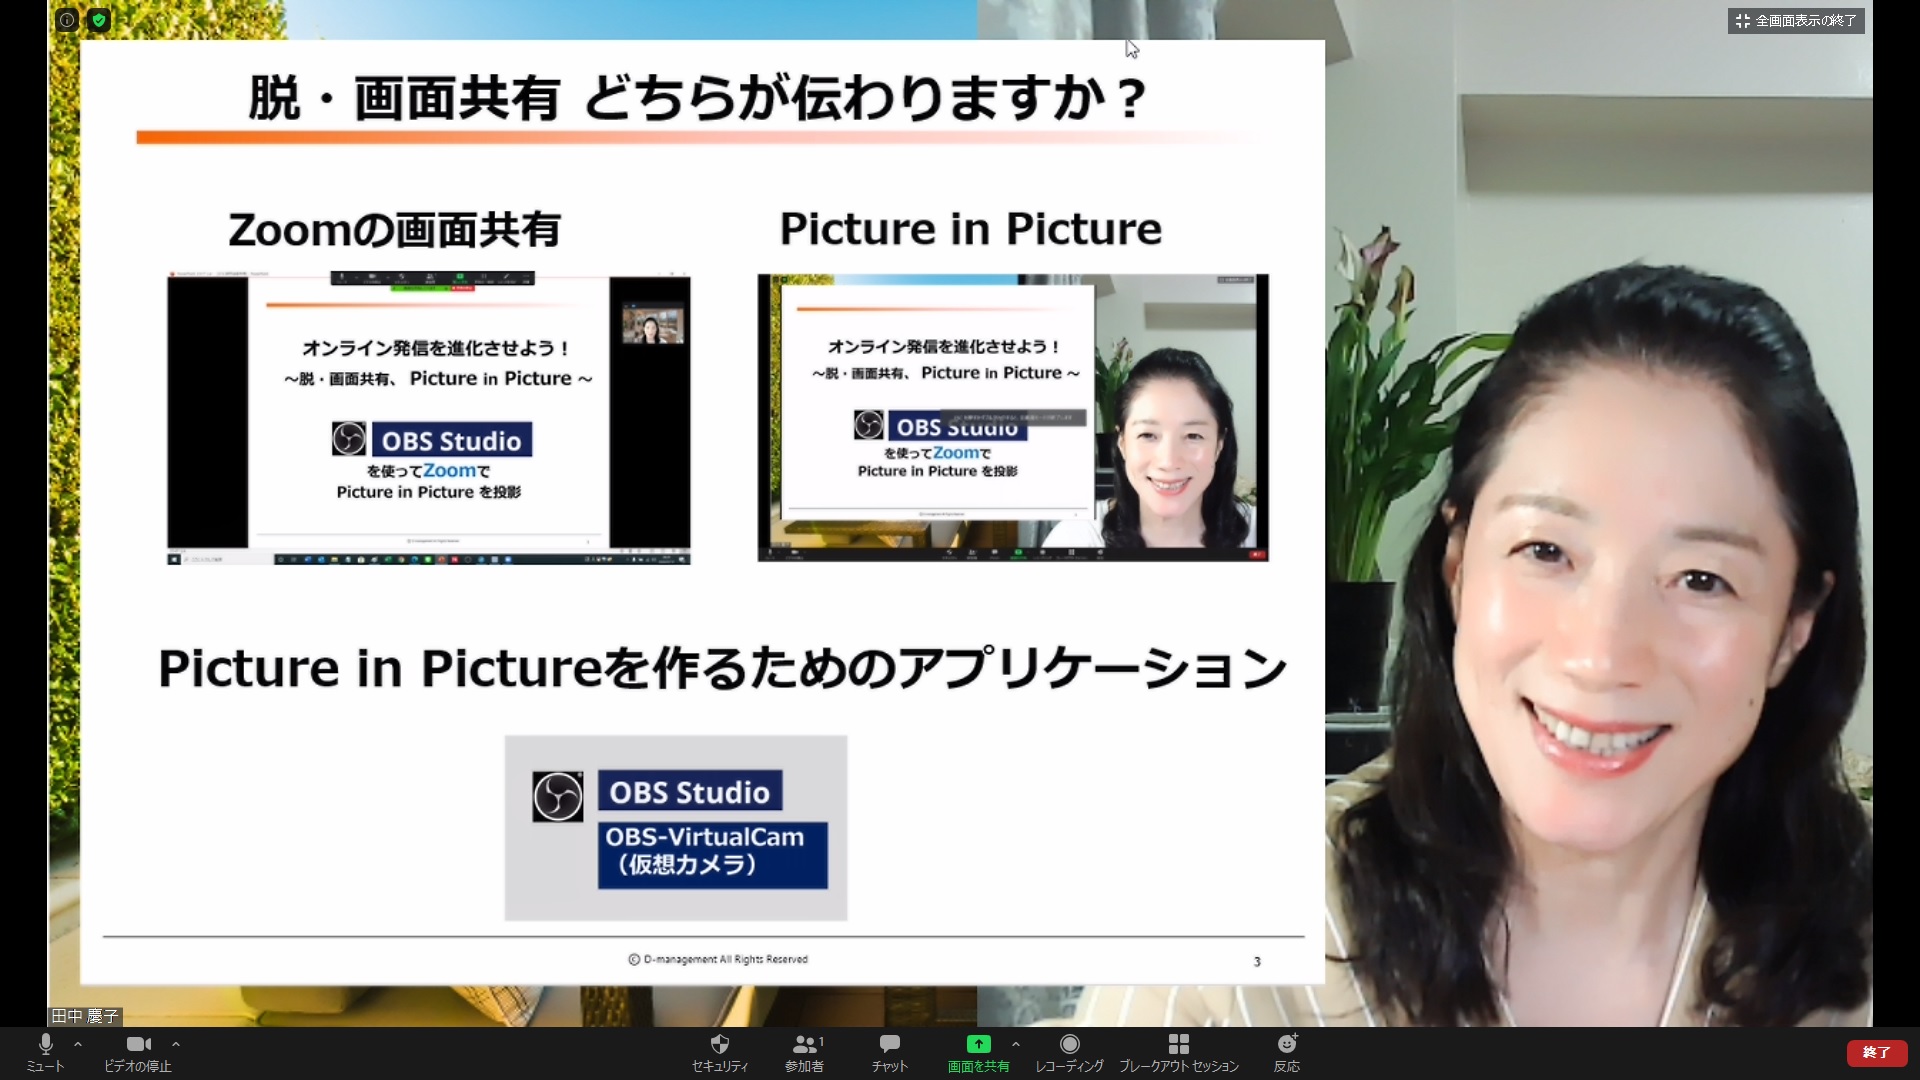
Task: Click slide title 脱・画面共有 どちらが伝わりますか？
Action: click(697, 99)
